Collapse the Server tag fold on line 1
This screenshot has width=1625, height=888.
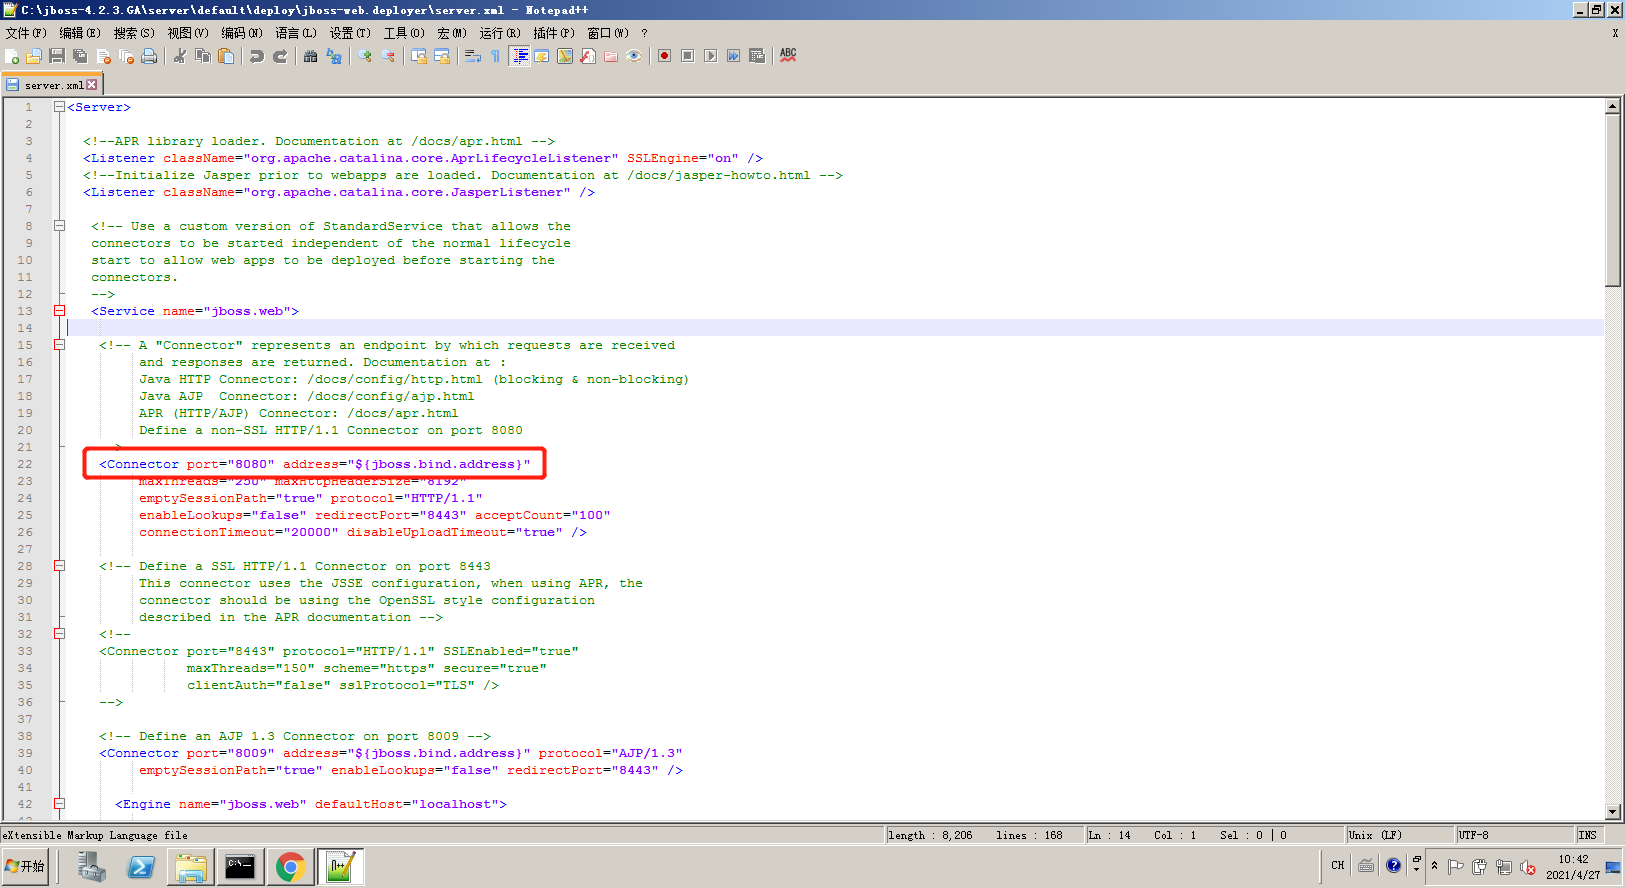(59, 107)
